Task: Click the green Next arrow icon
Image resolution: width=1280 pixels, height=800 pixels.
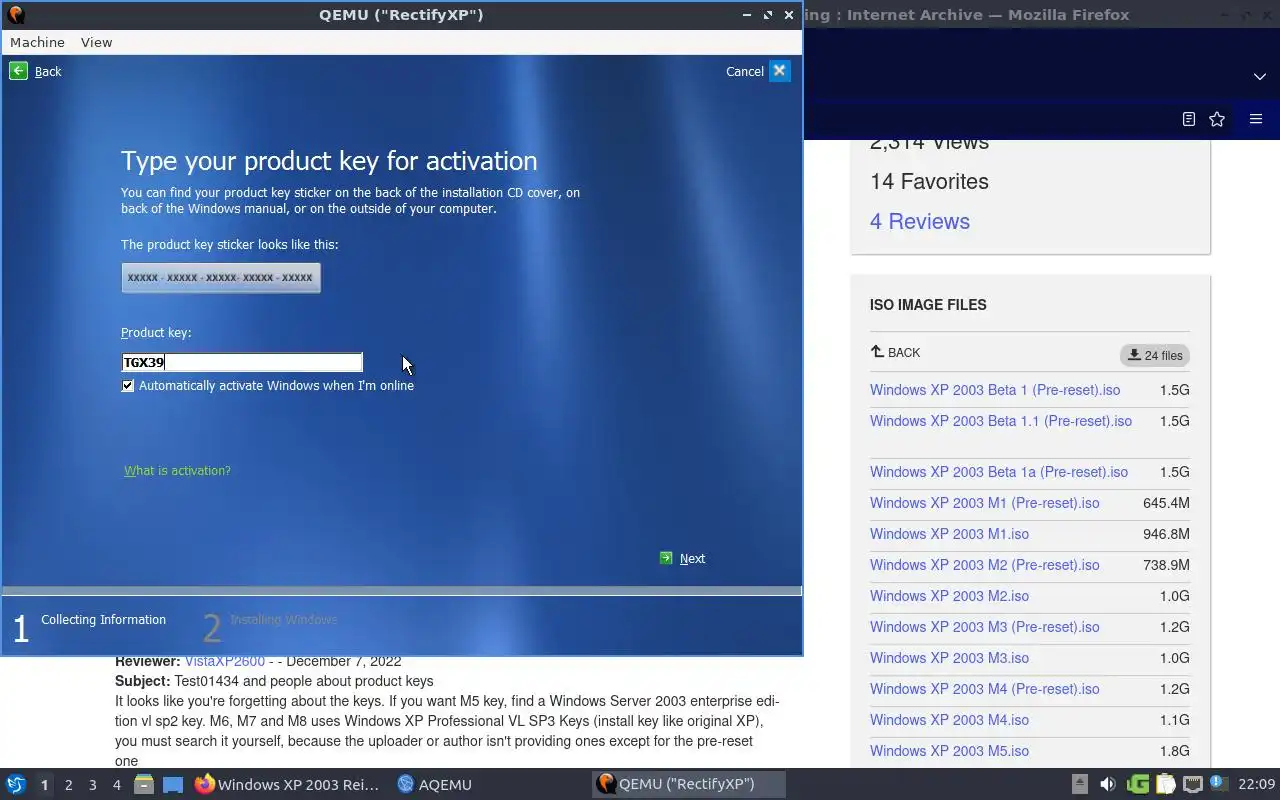Action: [666, 558]
